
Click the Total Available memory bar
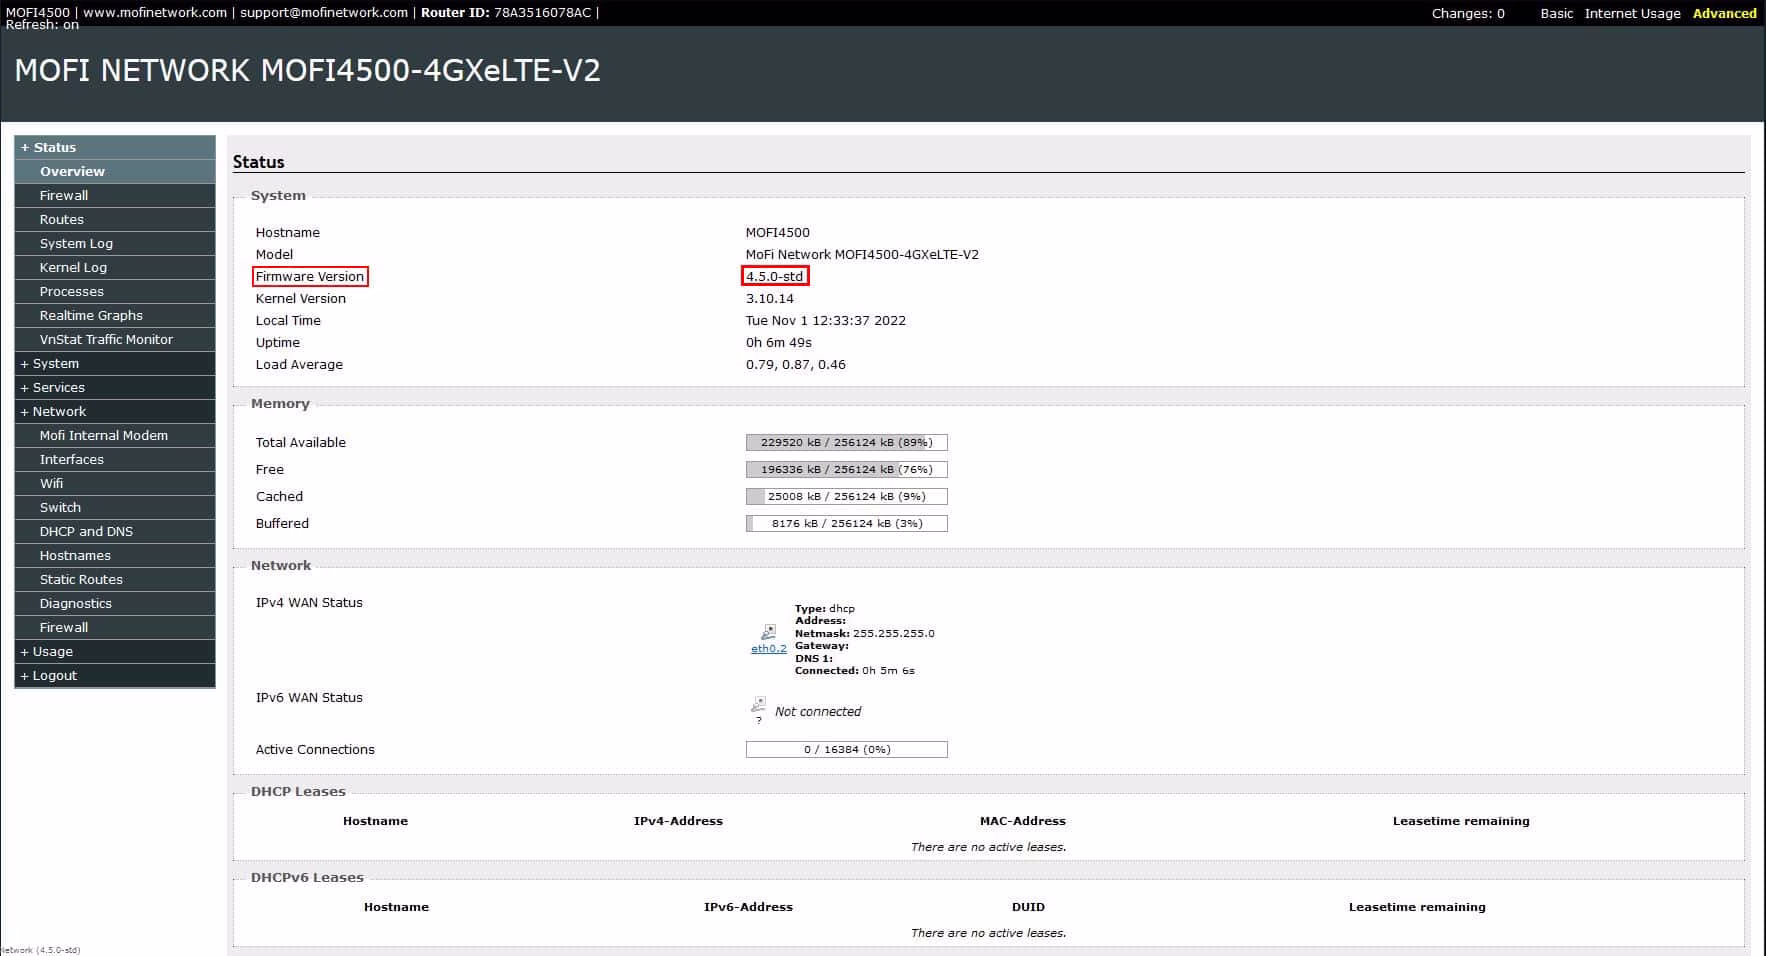(846, 442)
